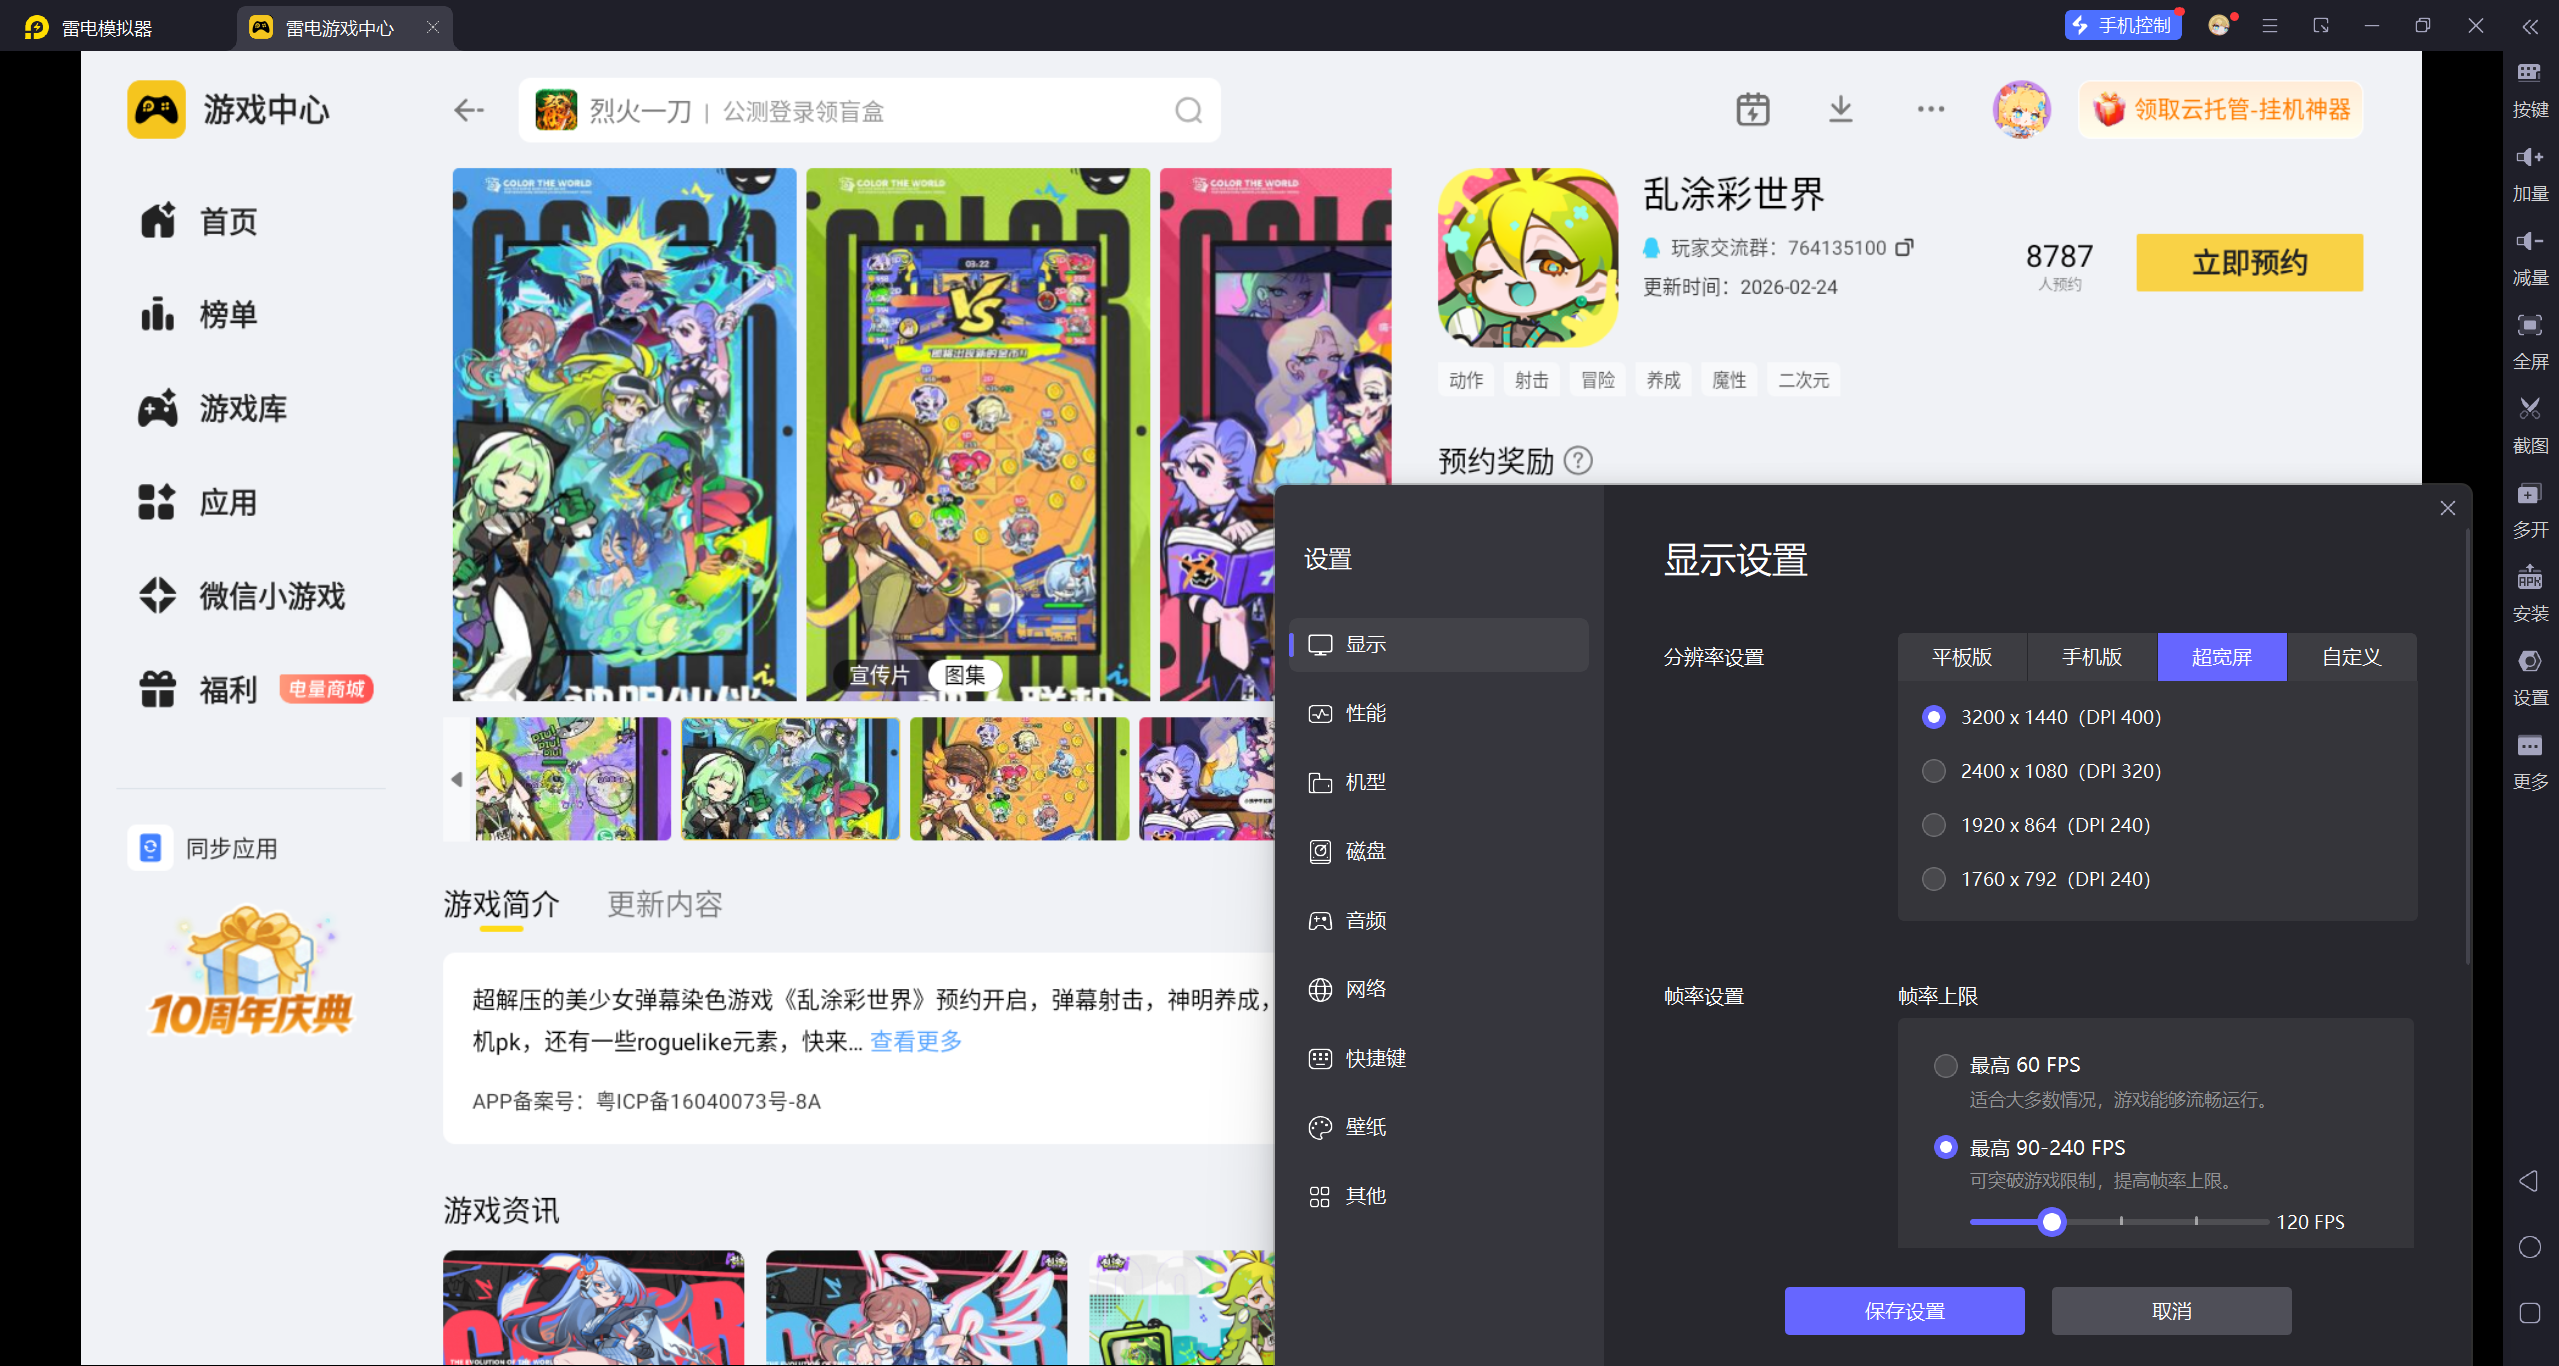
Task: Choose the 最高 60 FPS option
Action: pyautogui.click(x=1945, y=1065)
